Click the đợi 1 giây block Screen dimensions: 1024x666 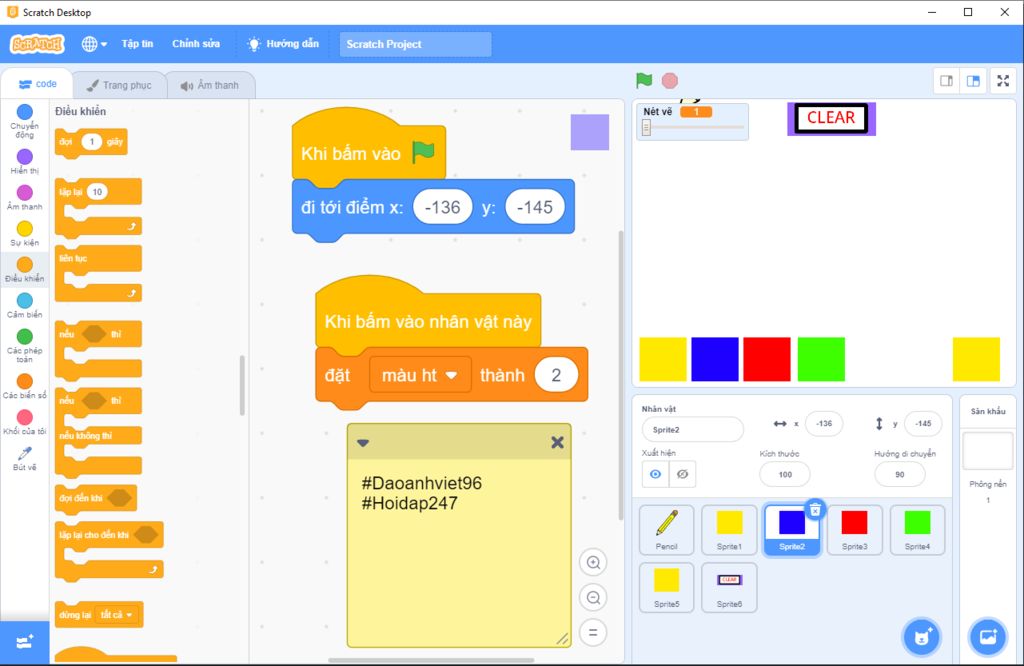[x=91, y=142]
